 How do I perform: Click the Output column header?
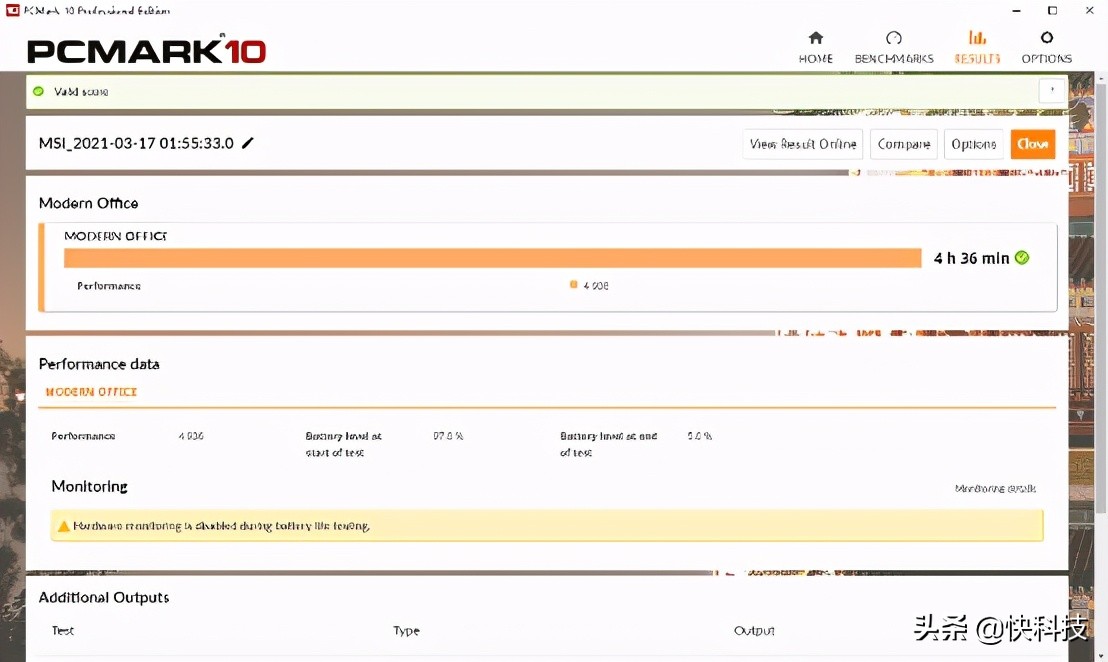(754, 630)
